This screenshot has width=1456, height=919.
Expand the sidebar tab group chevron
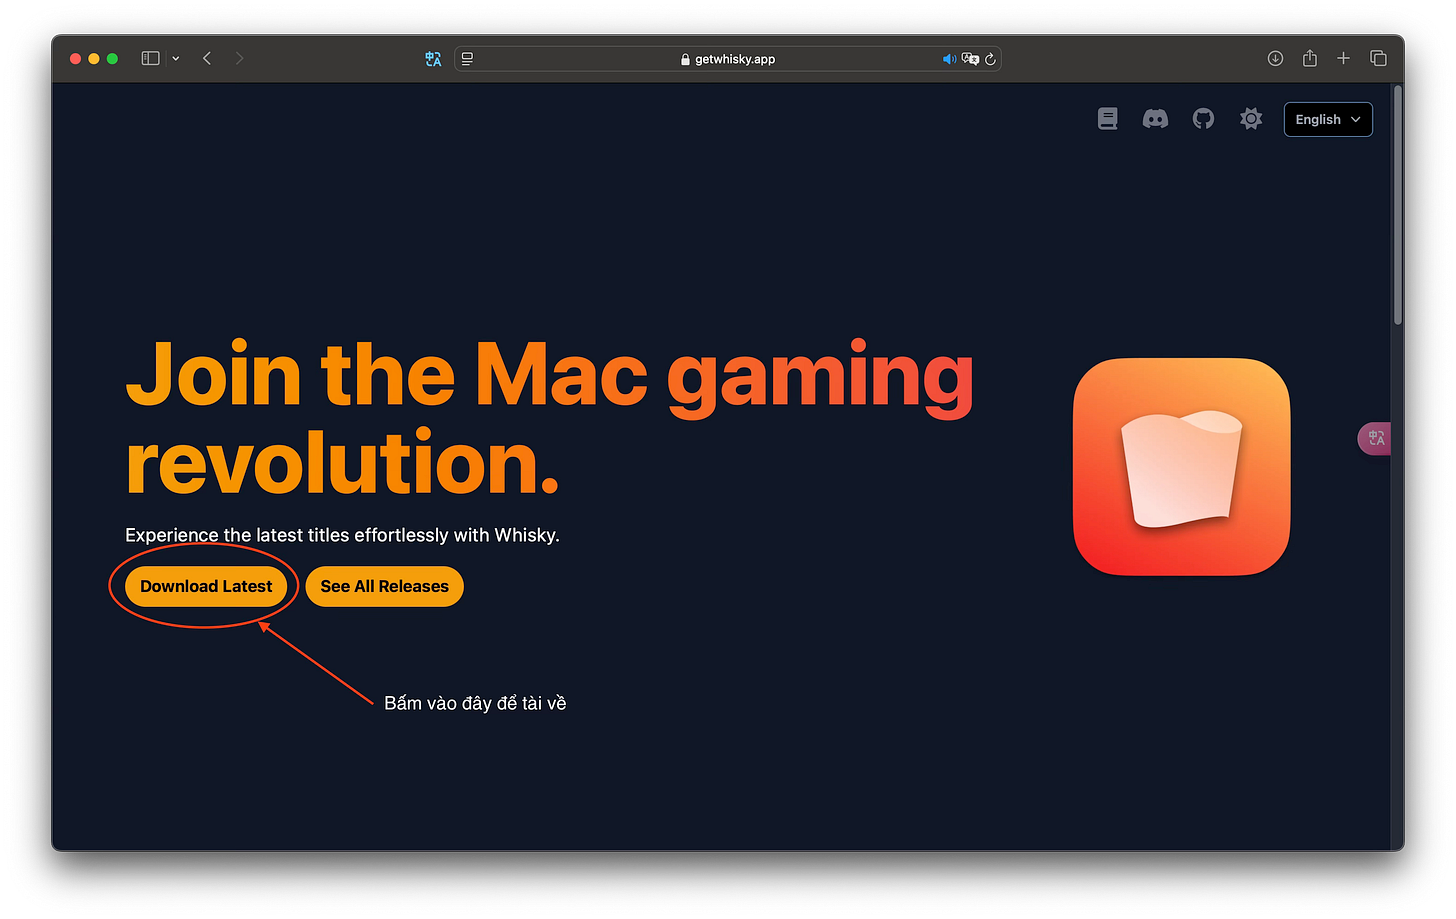(x=176, y=59)
